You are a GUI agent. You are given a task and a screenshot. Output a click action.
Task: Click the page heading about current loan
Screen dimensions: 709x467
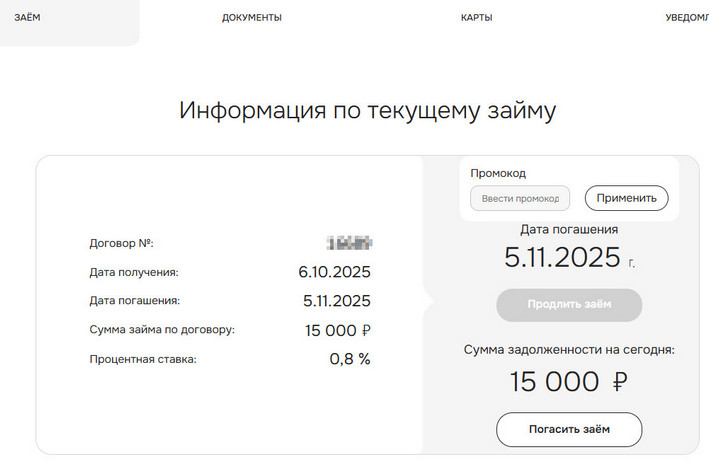tap(367, 110)
